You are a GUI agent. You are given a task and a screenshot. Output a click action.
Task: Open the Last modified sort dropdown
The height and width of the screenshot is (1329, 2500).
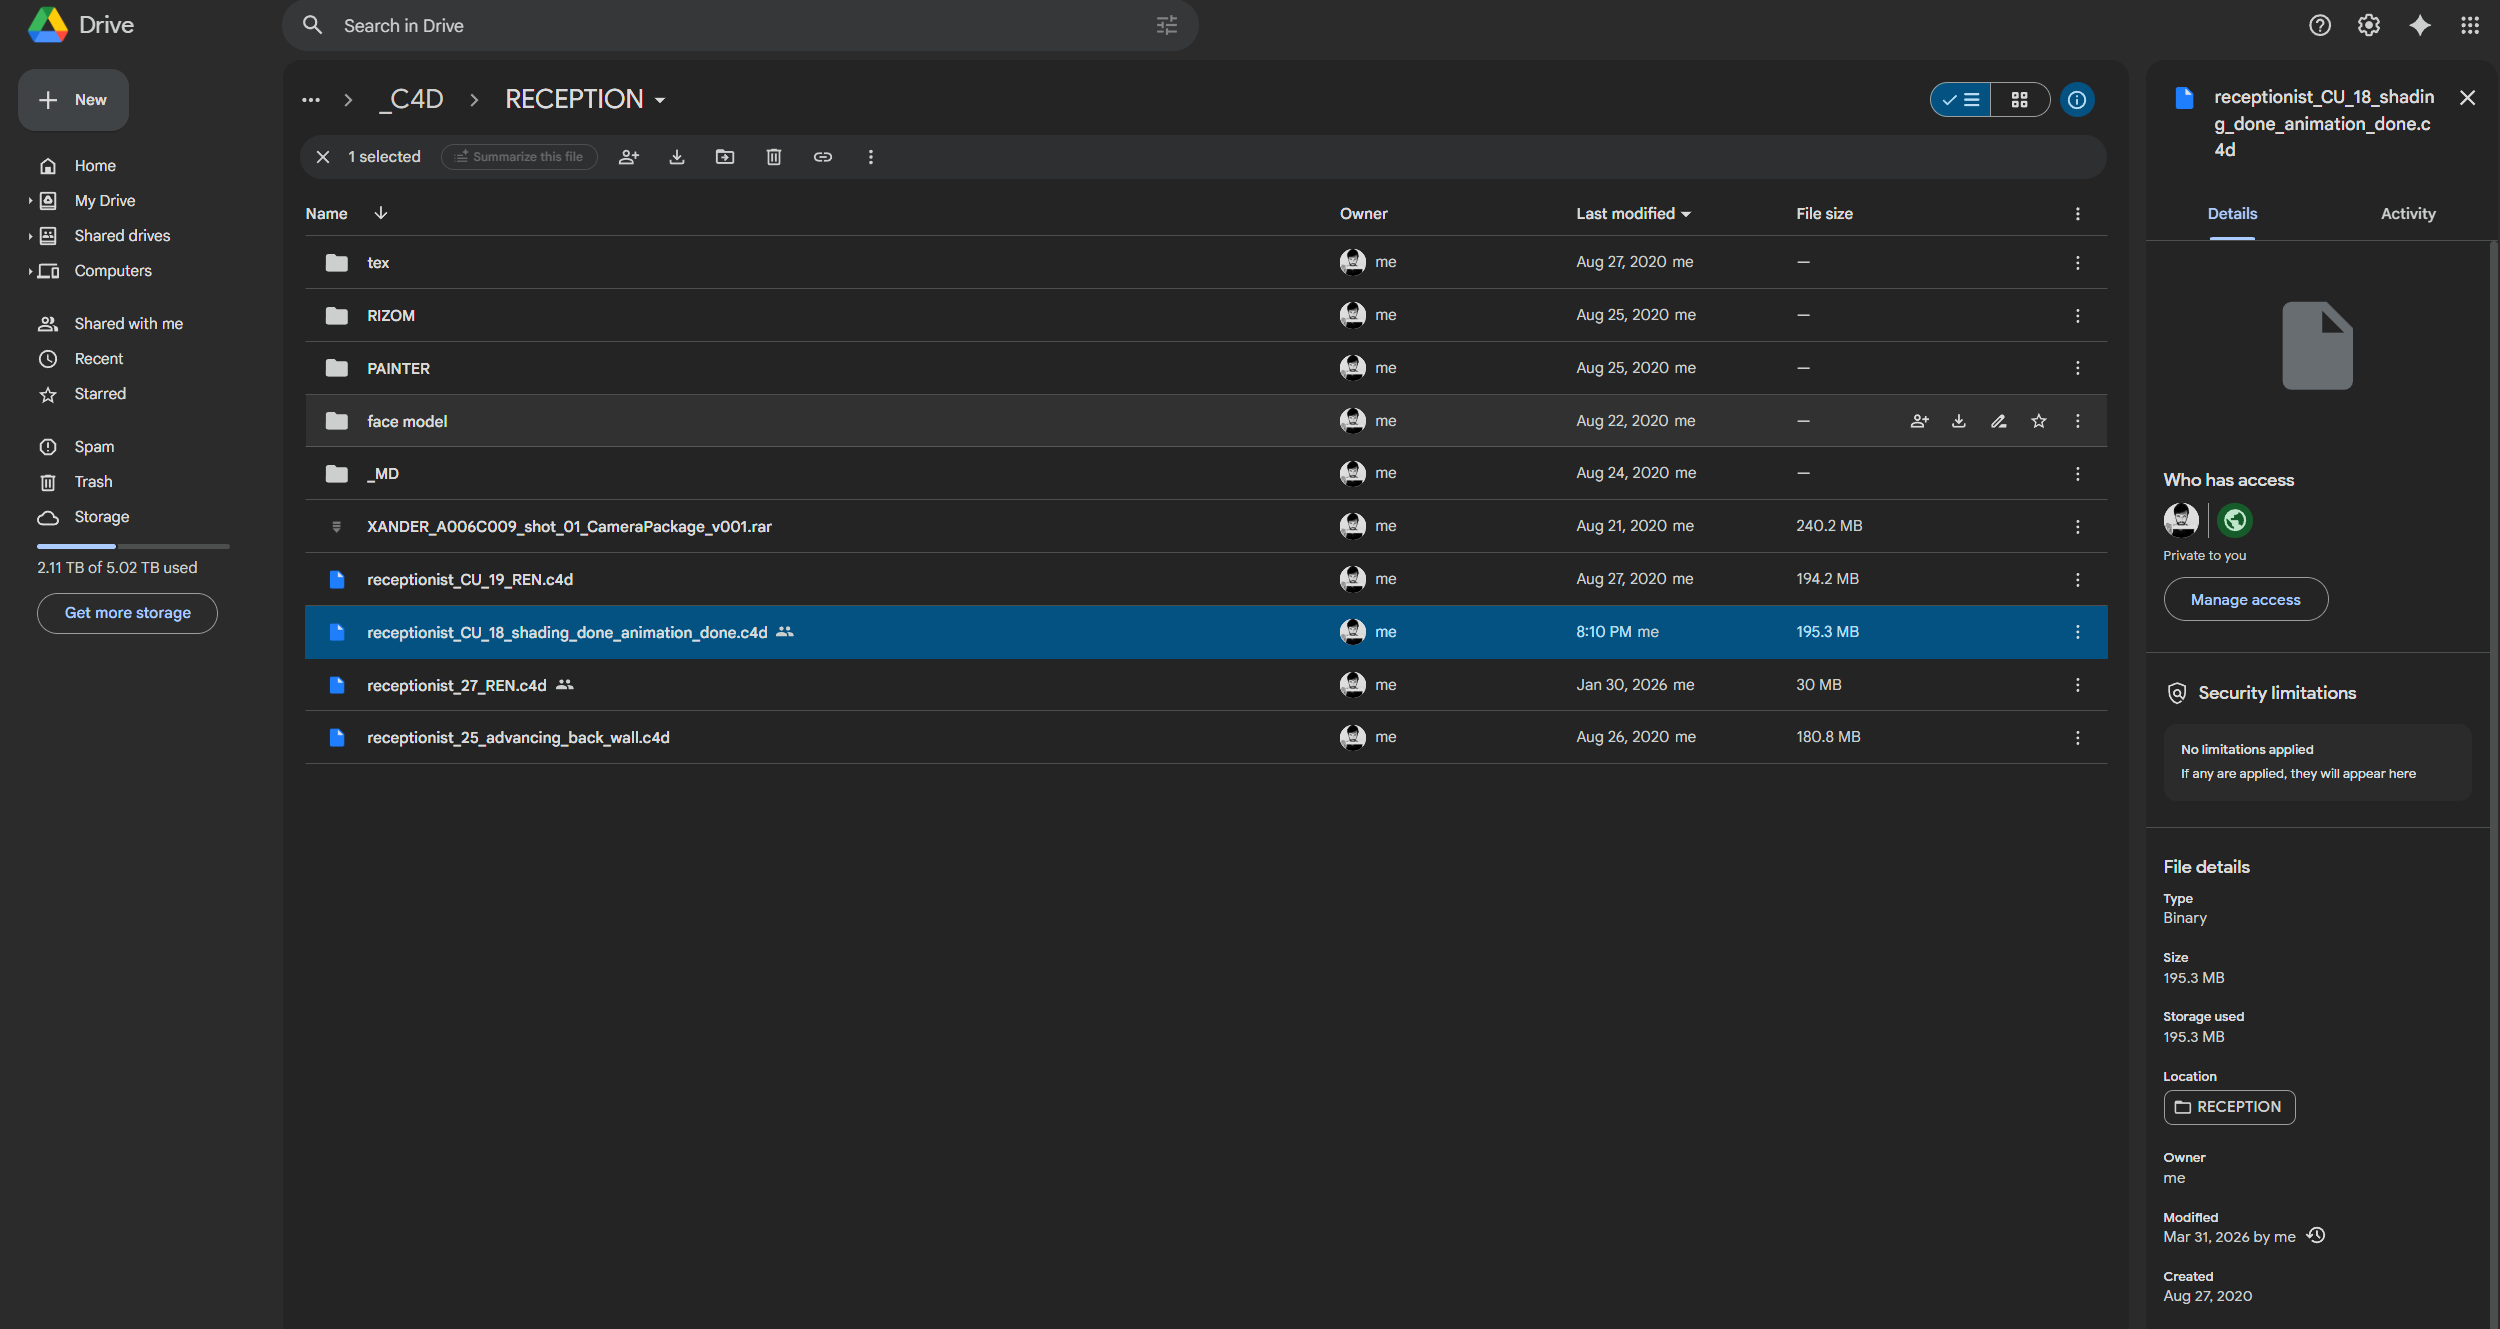[x=1686, y=214]
